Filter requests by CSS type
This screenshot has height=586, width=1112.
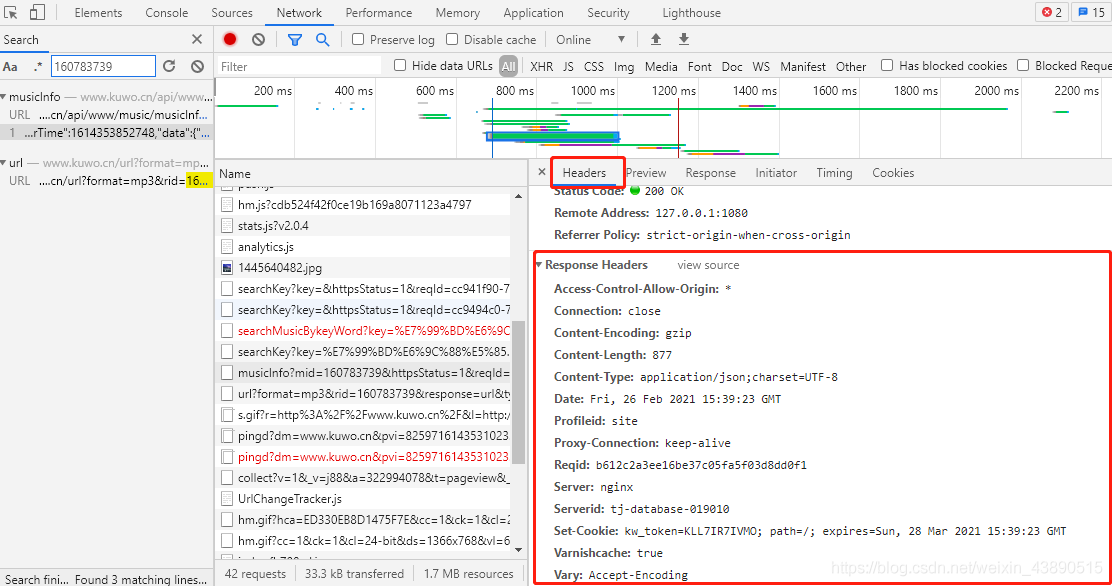click(x=594, y=66)
